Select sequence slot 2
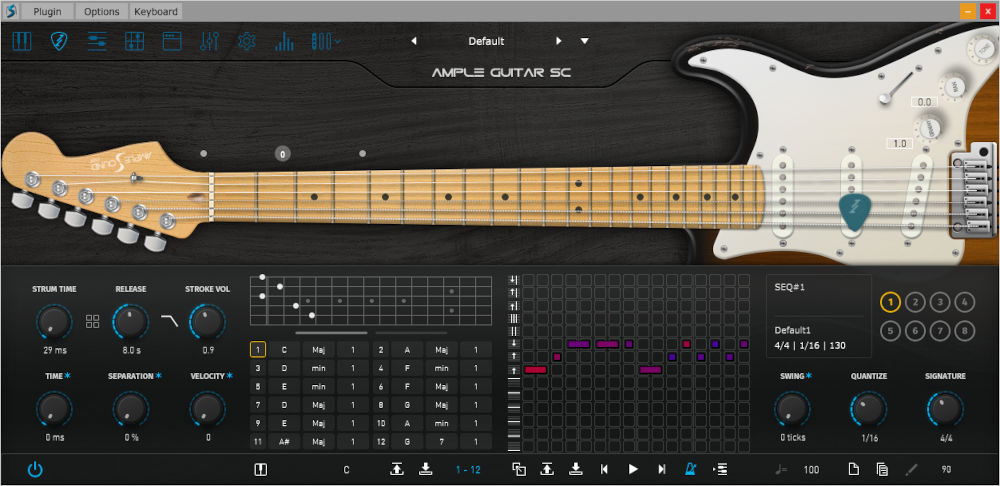Viewport: 1000px width, 486px height. [x=915, y=302]
